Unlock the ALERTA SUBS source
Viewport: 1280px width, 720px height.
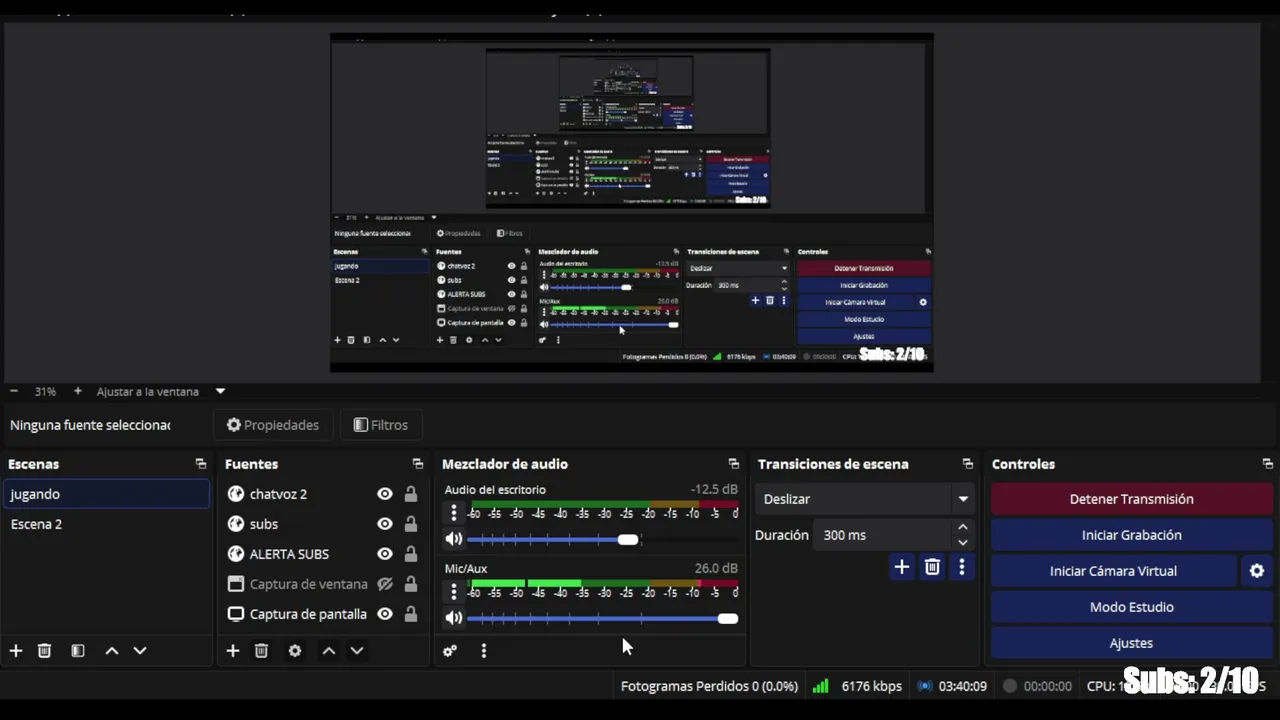[410, 554]
